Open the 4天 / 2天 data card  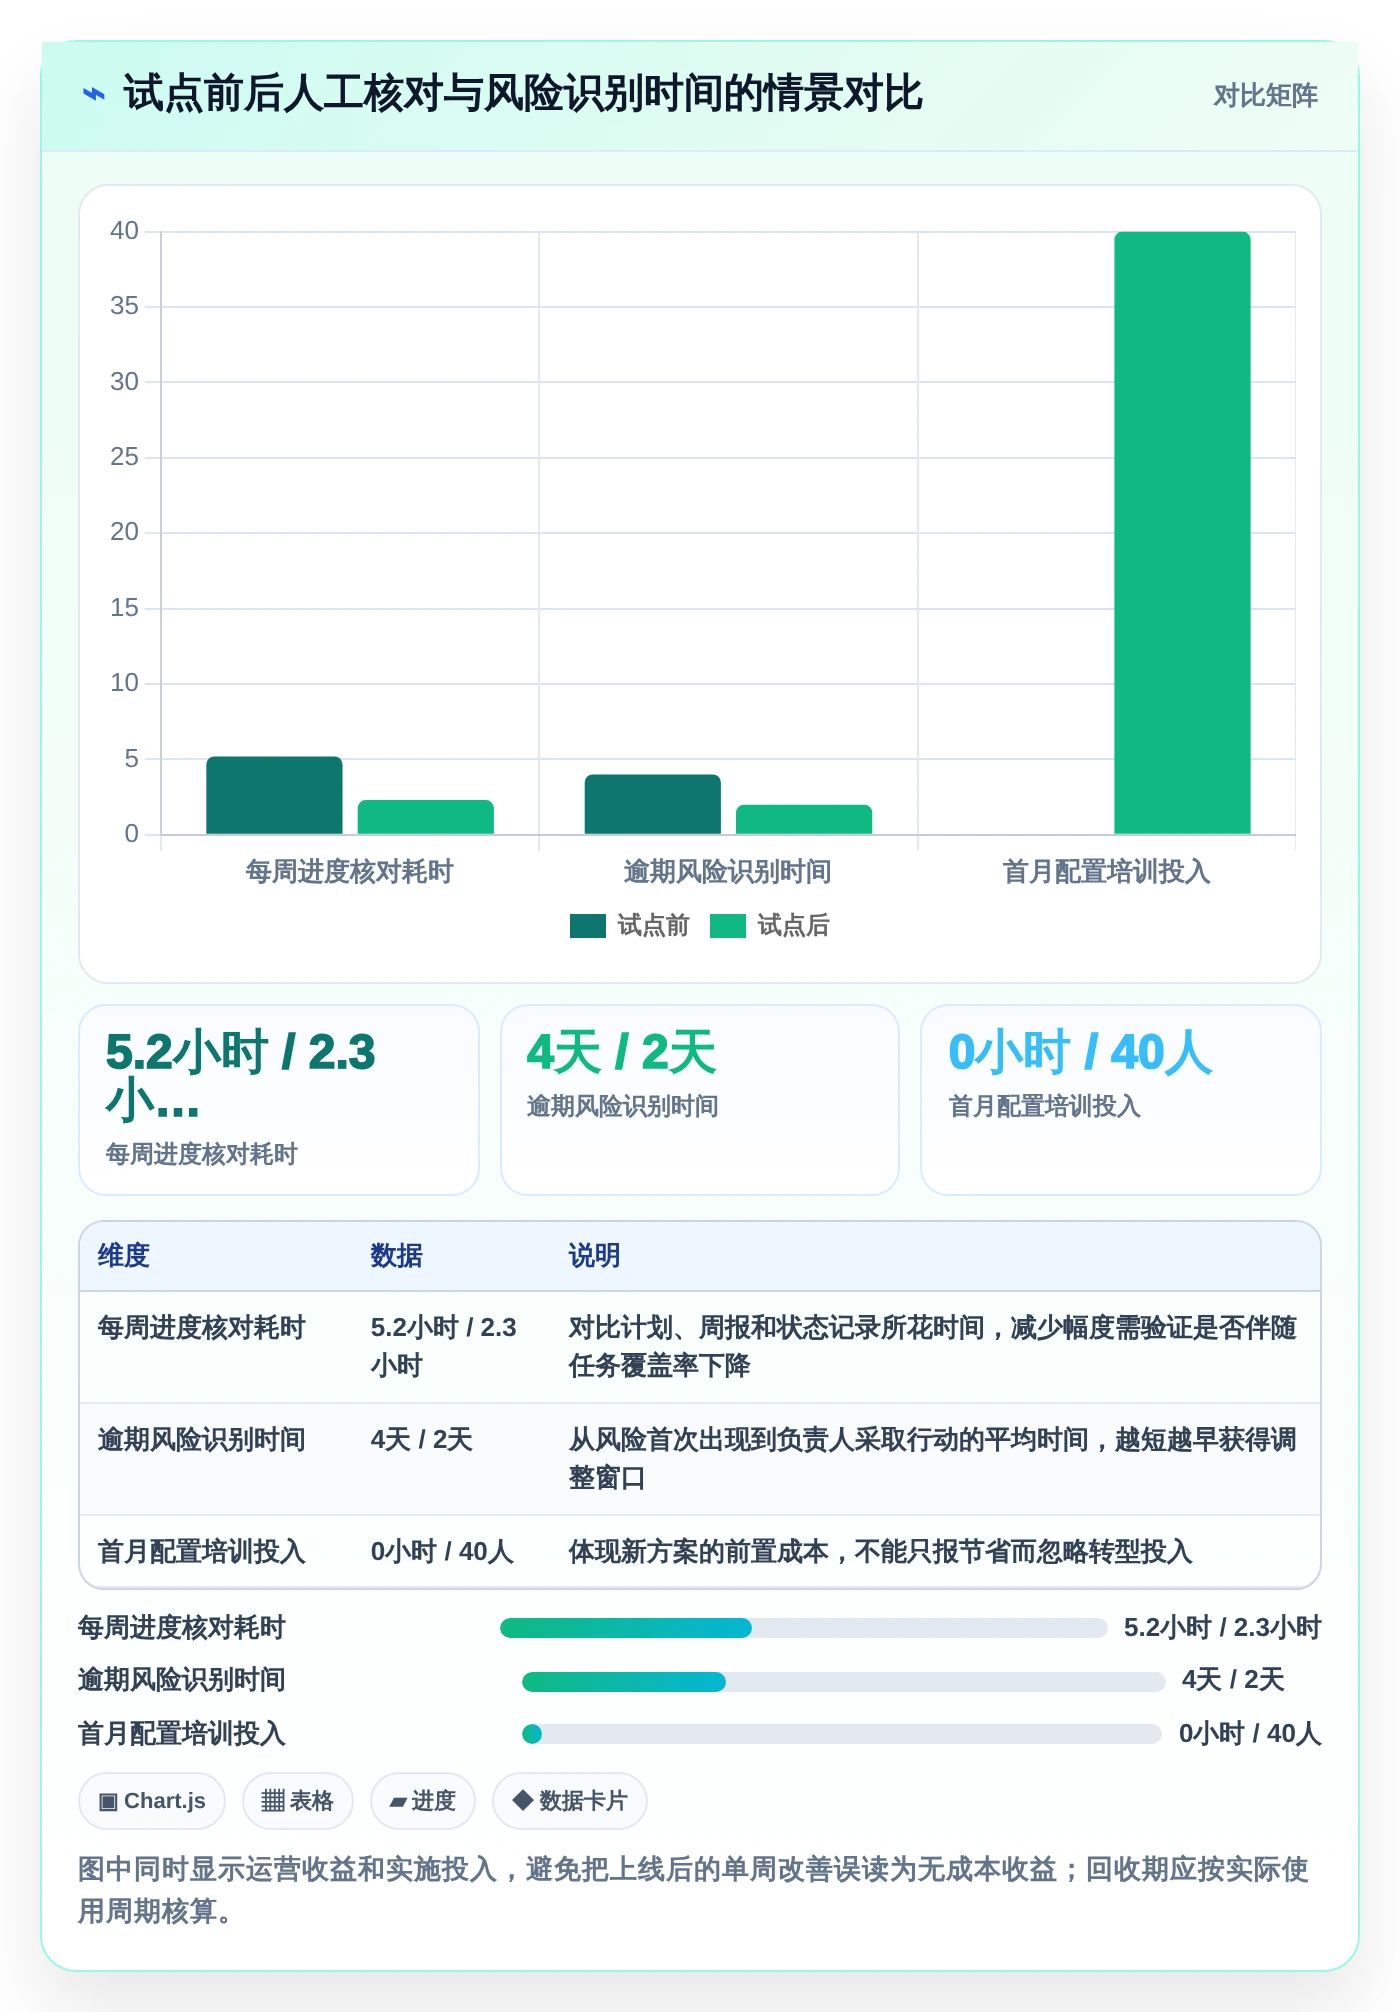pos(700,1100)
